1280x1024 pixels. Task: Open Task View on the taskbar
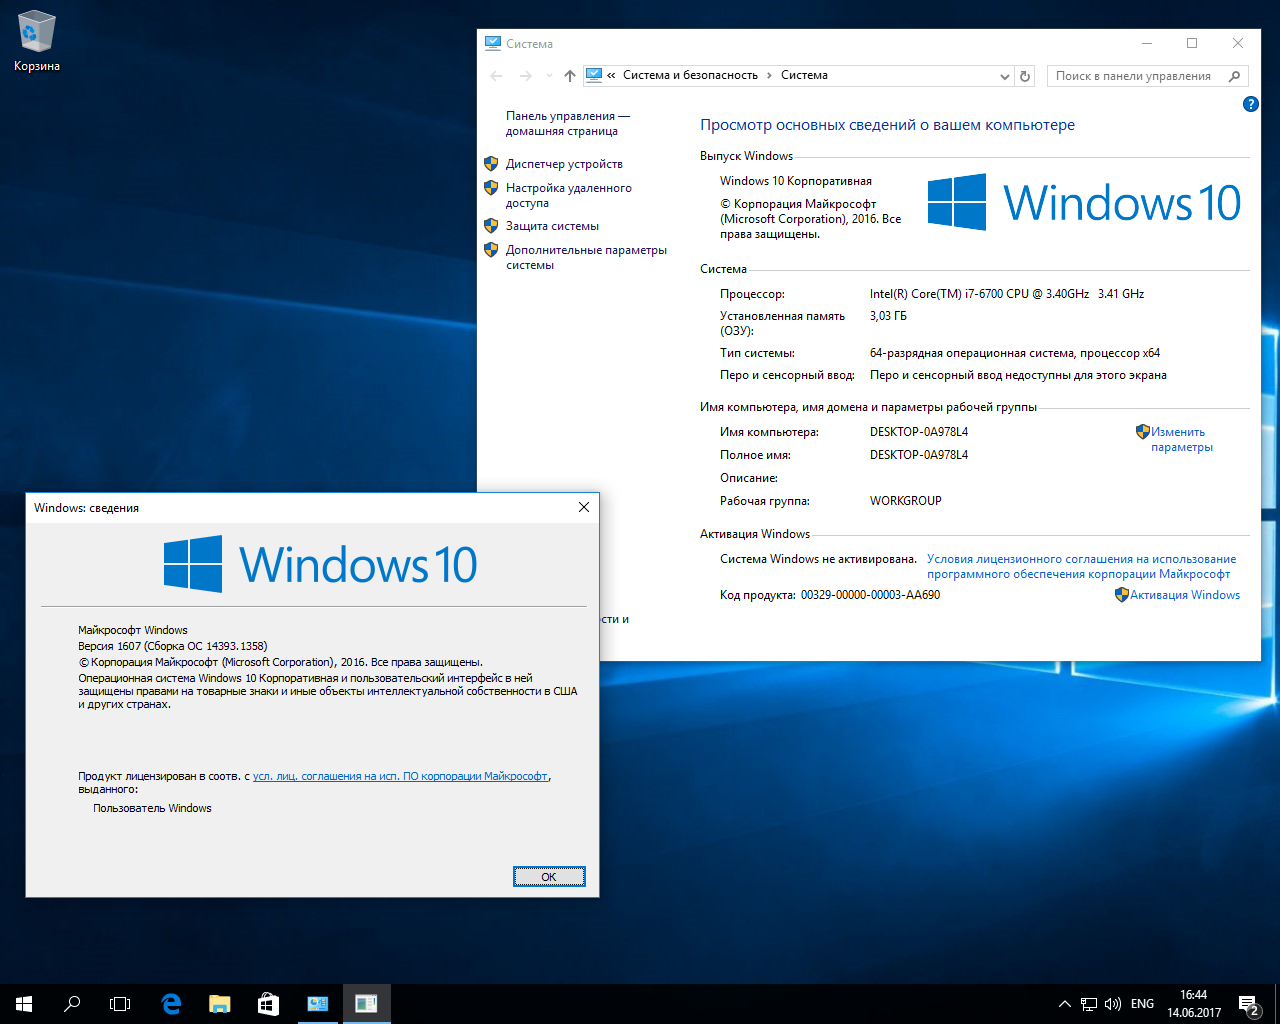click(x=120, y=1004)
